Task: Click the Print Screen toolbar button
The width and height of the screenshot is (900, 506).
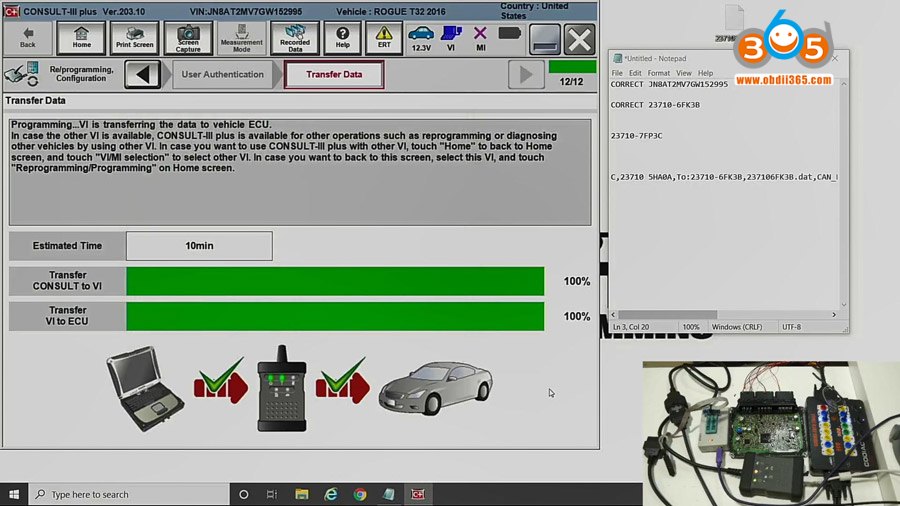Action: click(x=135, y=38)
